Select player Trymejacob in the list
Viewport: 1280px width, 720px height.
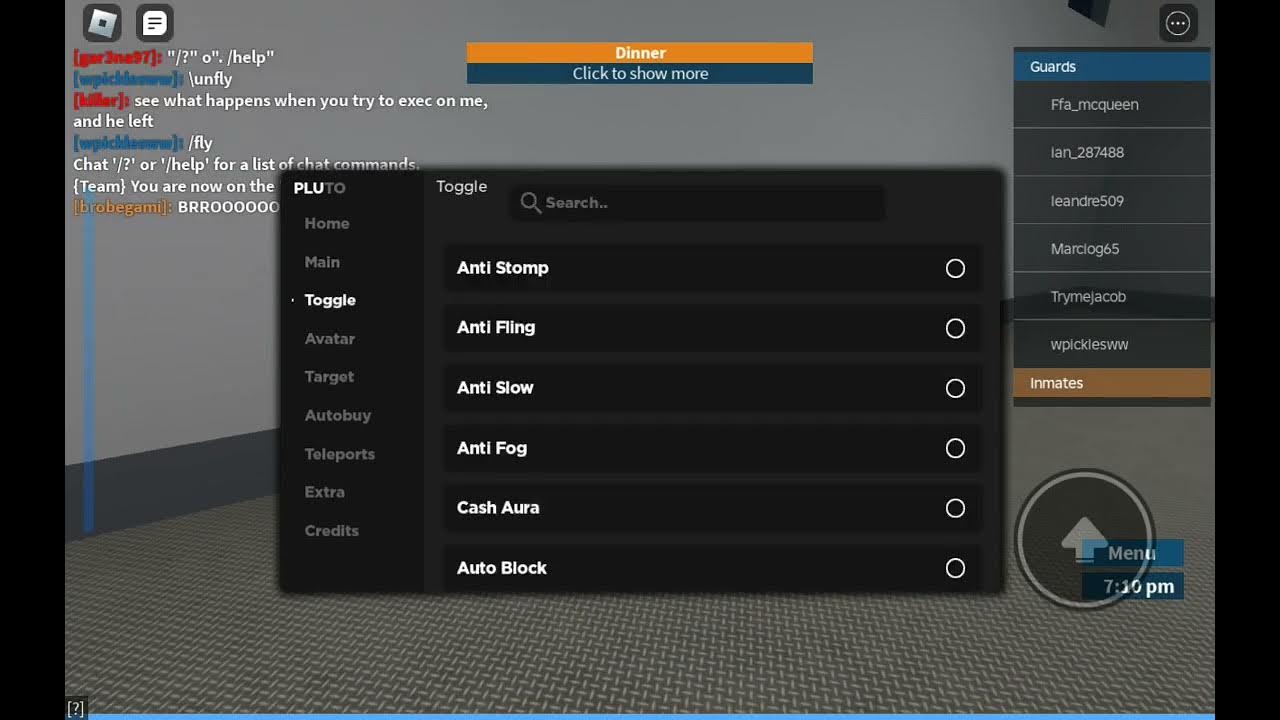point(1112,297)
